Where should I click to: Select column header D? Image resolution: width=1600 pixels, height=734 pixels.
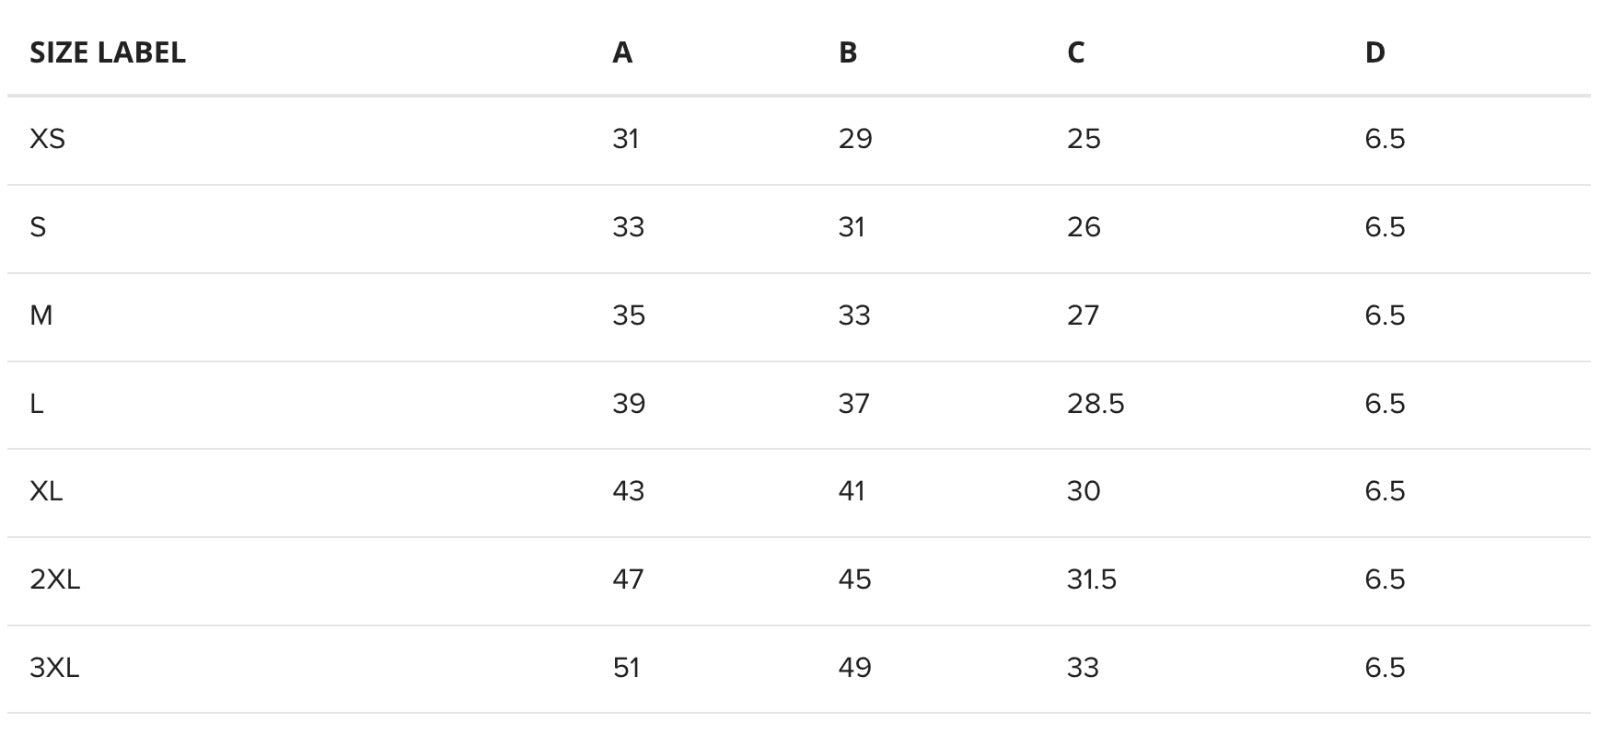[x=1375, y=52]
